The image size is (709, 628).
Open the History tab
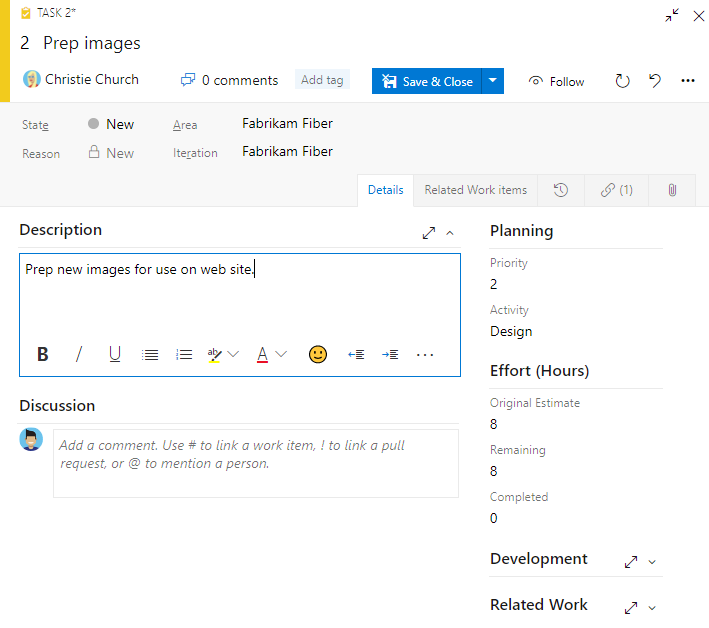click(x=561, y=190)
